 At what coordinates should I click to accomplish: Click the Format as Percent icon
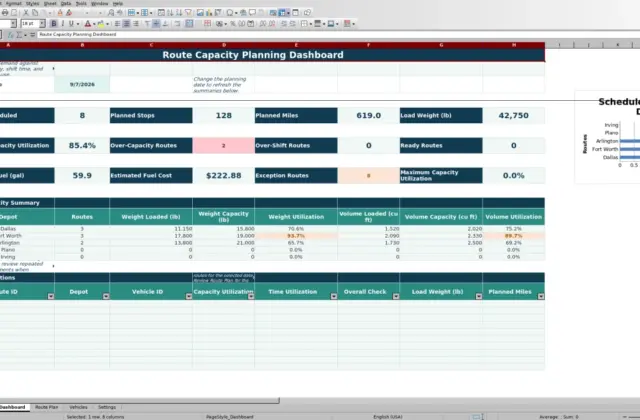(233, 24)
